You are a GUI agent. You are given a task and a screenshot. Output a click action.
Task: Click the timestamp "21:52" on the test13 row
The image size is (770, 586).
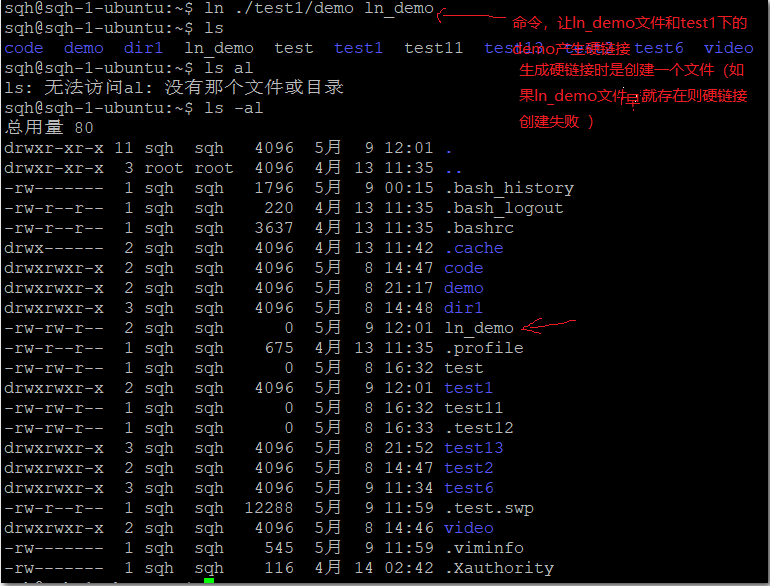pyautogui.click(x=409, y=448)
